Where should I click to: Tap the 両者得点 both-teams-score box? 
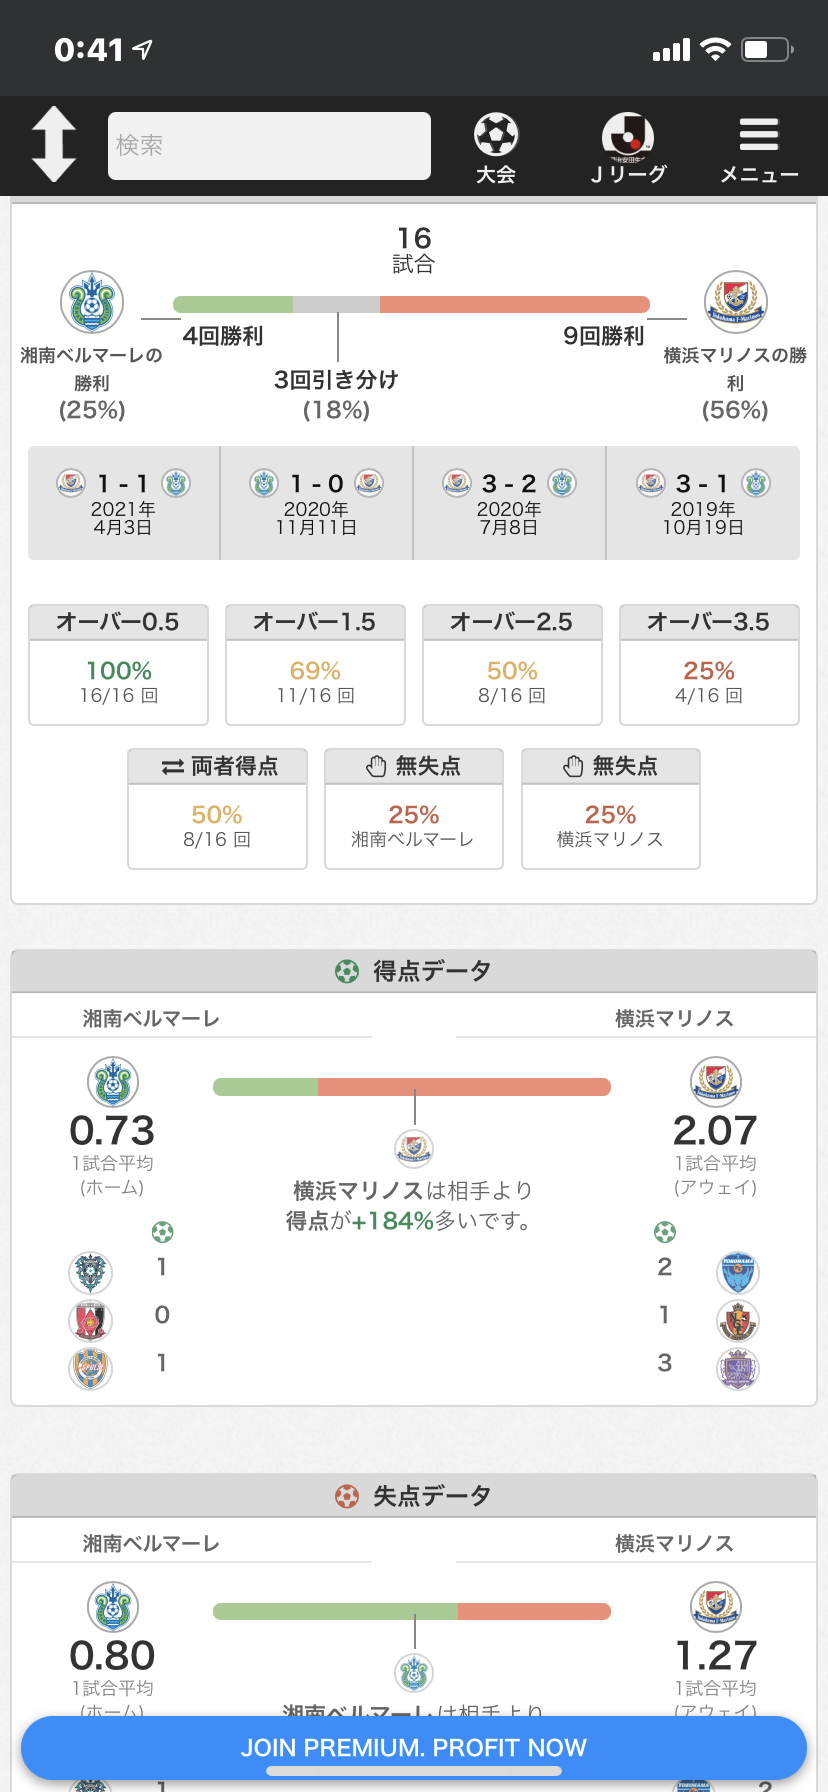[x=217, y=808]
